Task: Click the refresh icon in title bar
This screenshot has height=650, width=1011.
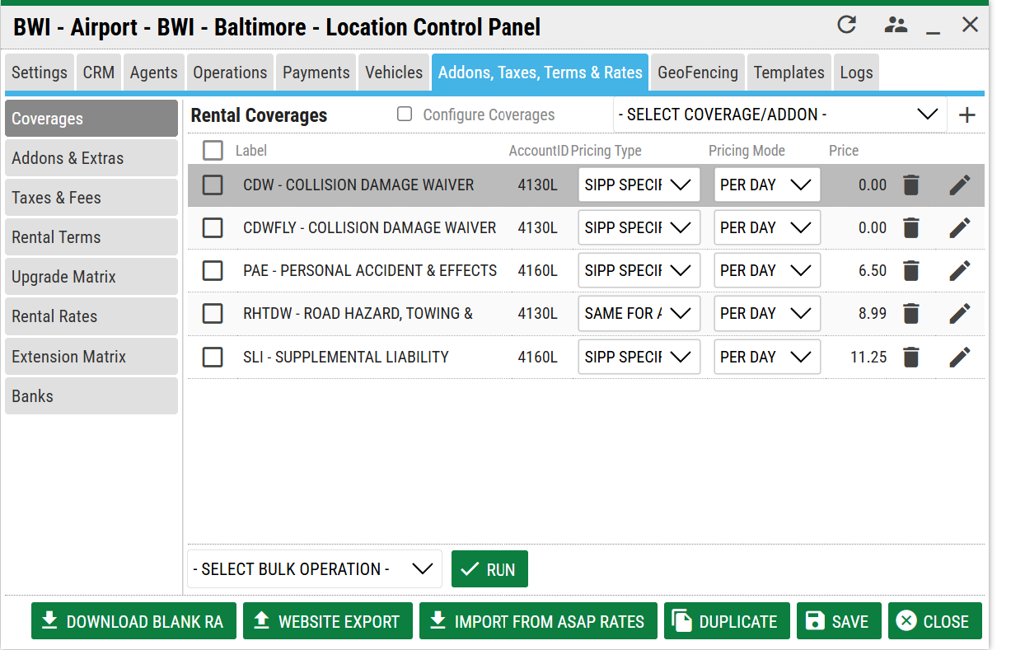Action: (x=846, y=25)
